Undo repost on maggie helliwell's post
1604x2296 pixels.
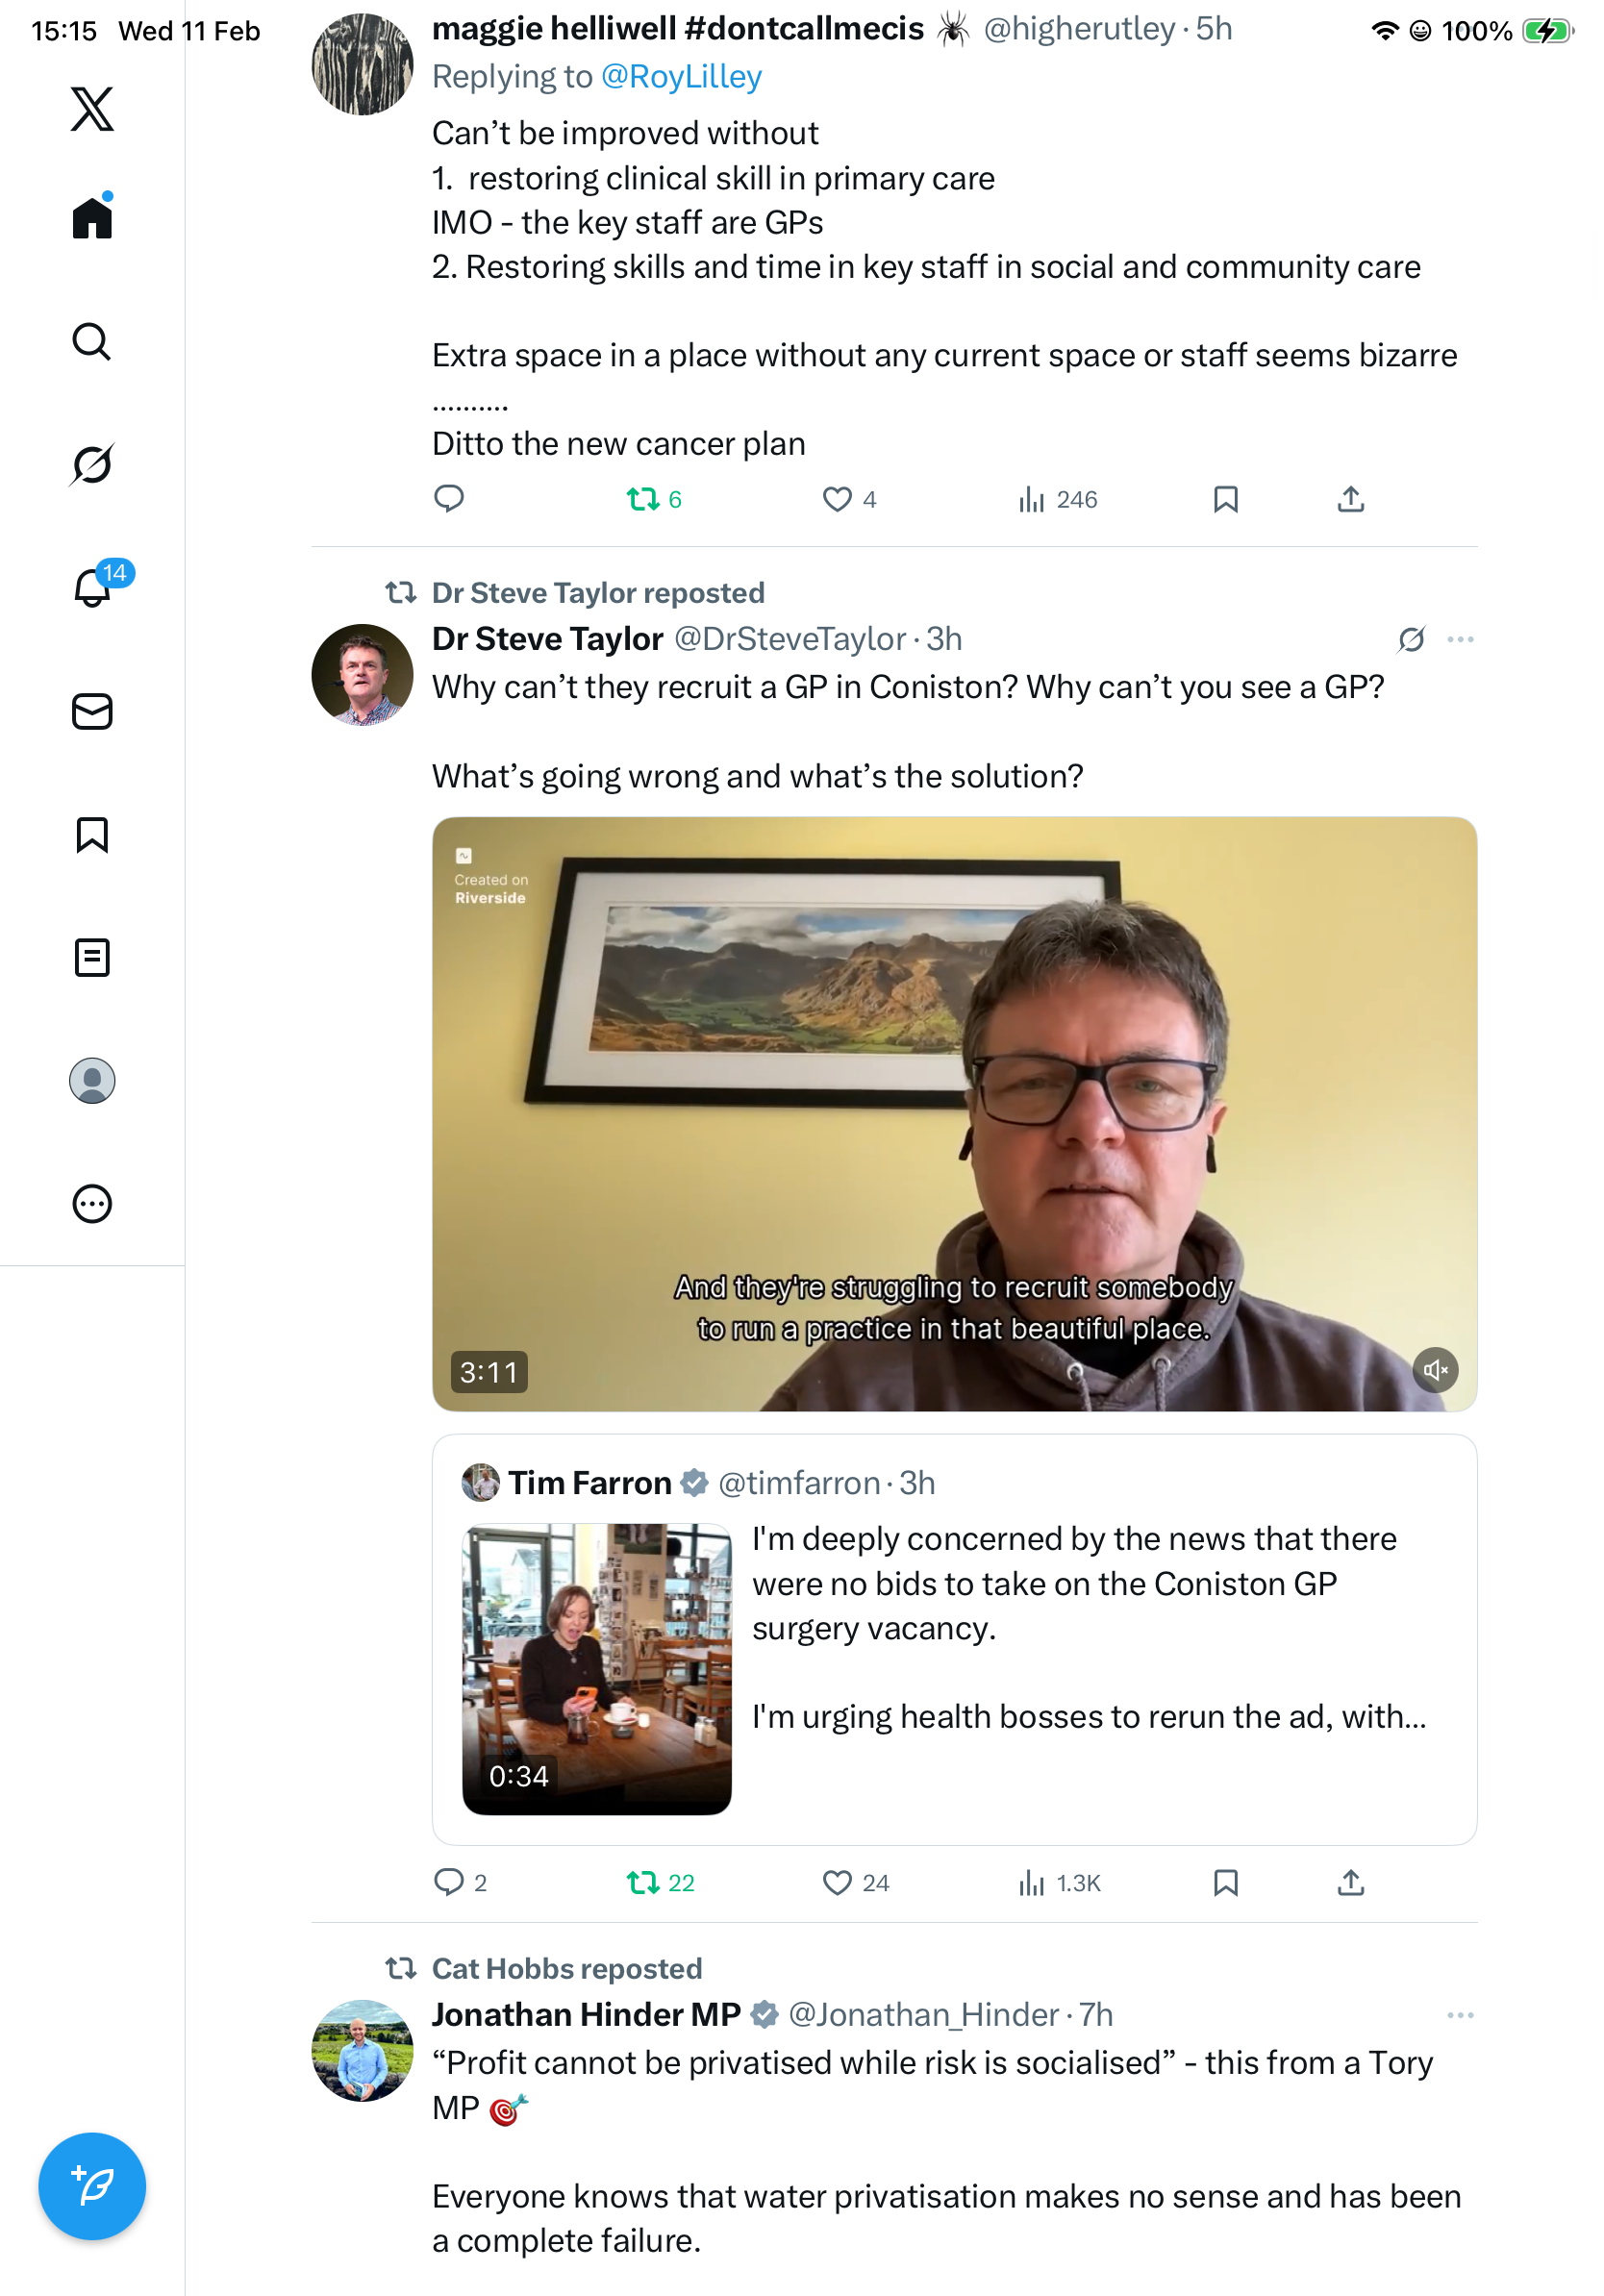[642, 499]
